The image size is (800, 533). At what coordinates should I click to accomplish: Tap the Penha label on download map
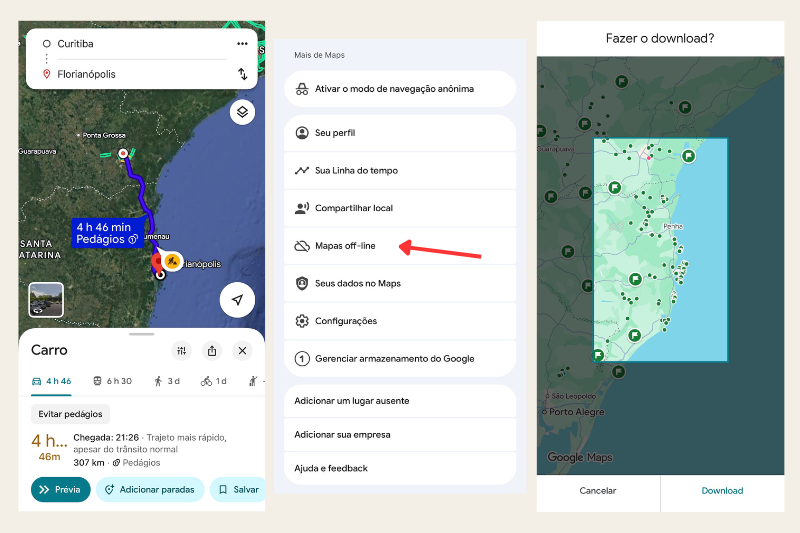point(673,226)
